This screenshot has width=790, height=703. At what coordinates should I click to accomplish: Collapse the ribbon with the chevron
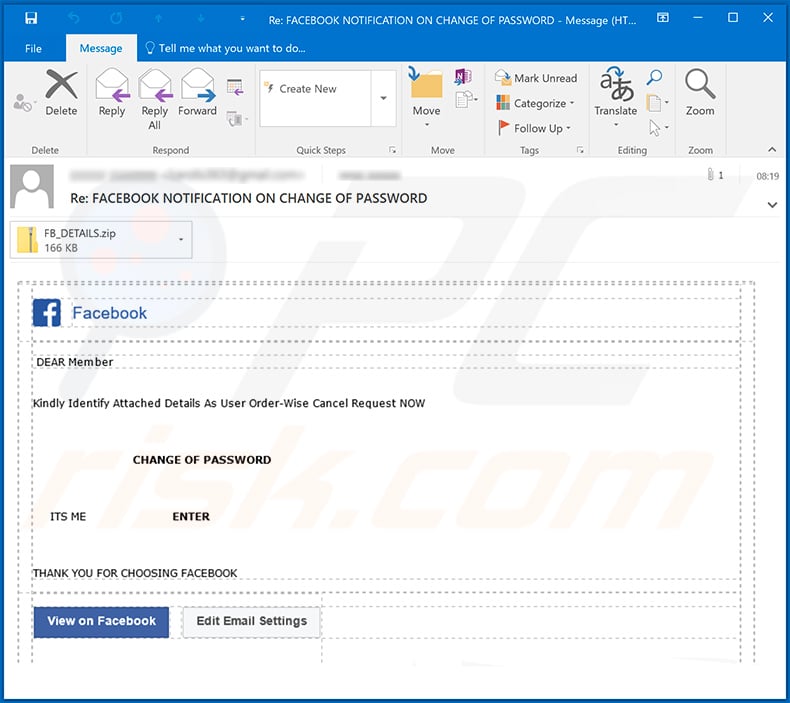[x=772, y=150]
